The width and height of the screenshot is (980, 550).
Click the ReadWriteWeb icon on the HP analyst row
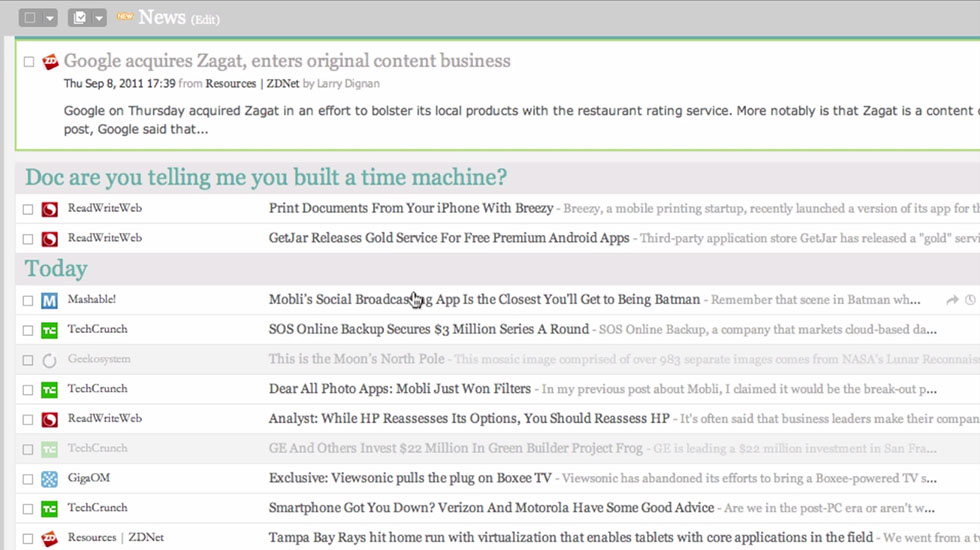point(49,419)
